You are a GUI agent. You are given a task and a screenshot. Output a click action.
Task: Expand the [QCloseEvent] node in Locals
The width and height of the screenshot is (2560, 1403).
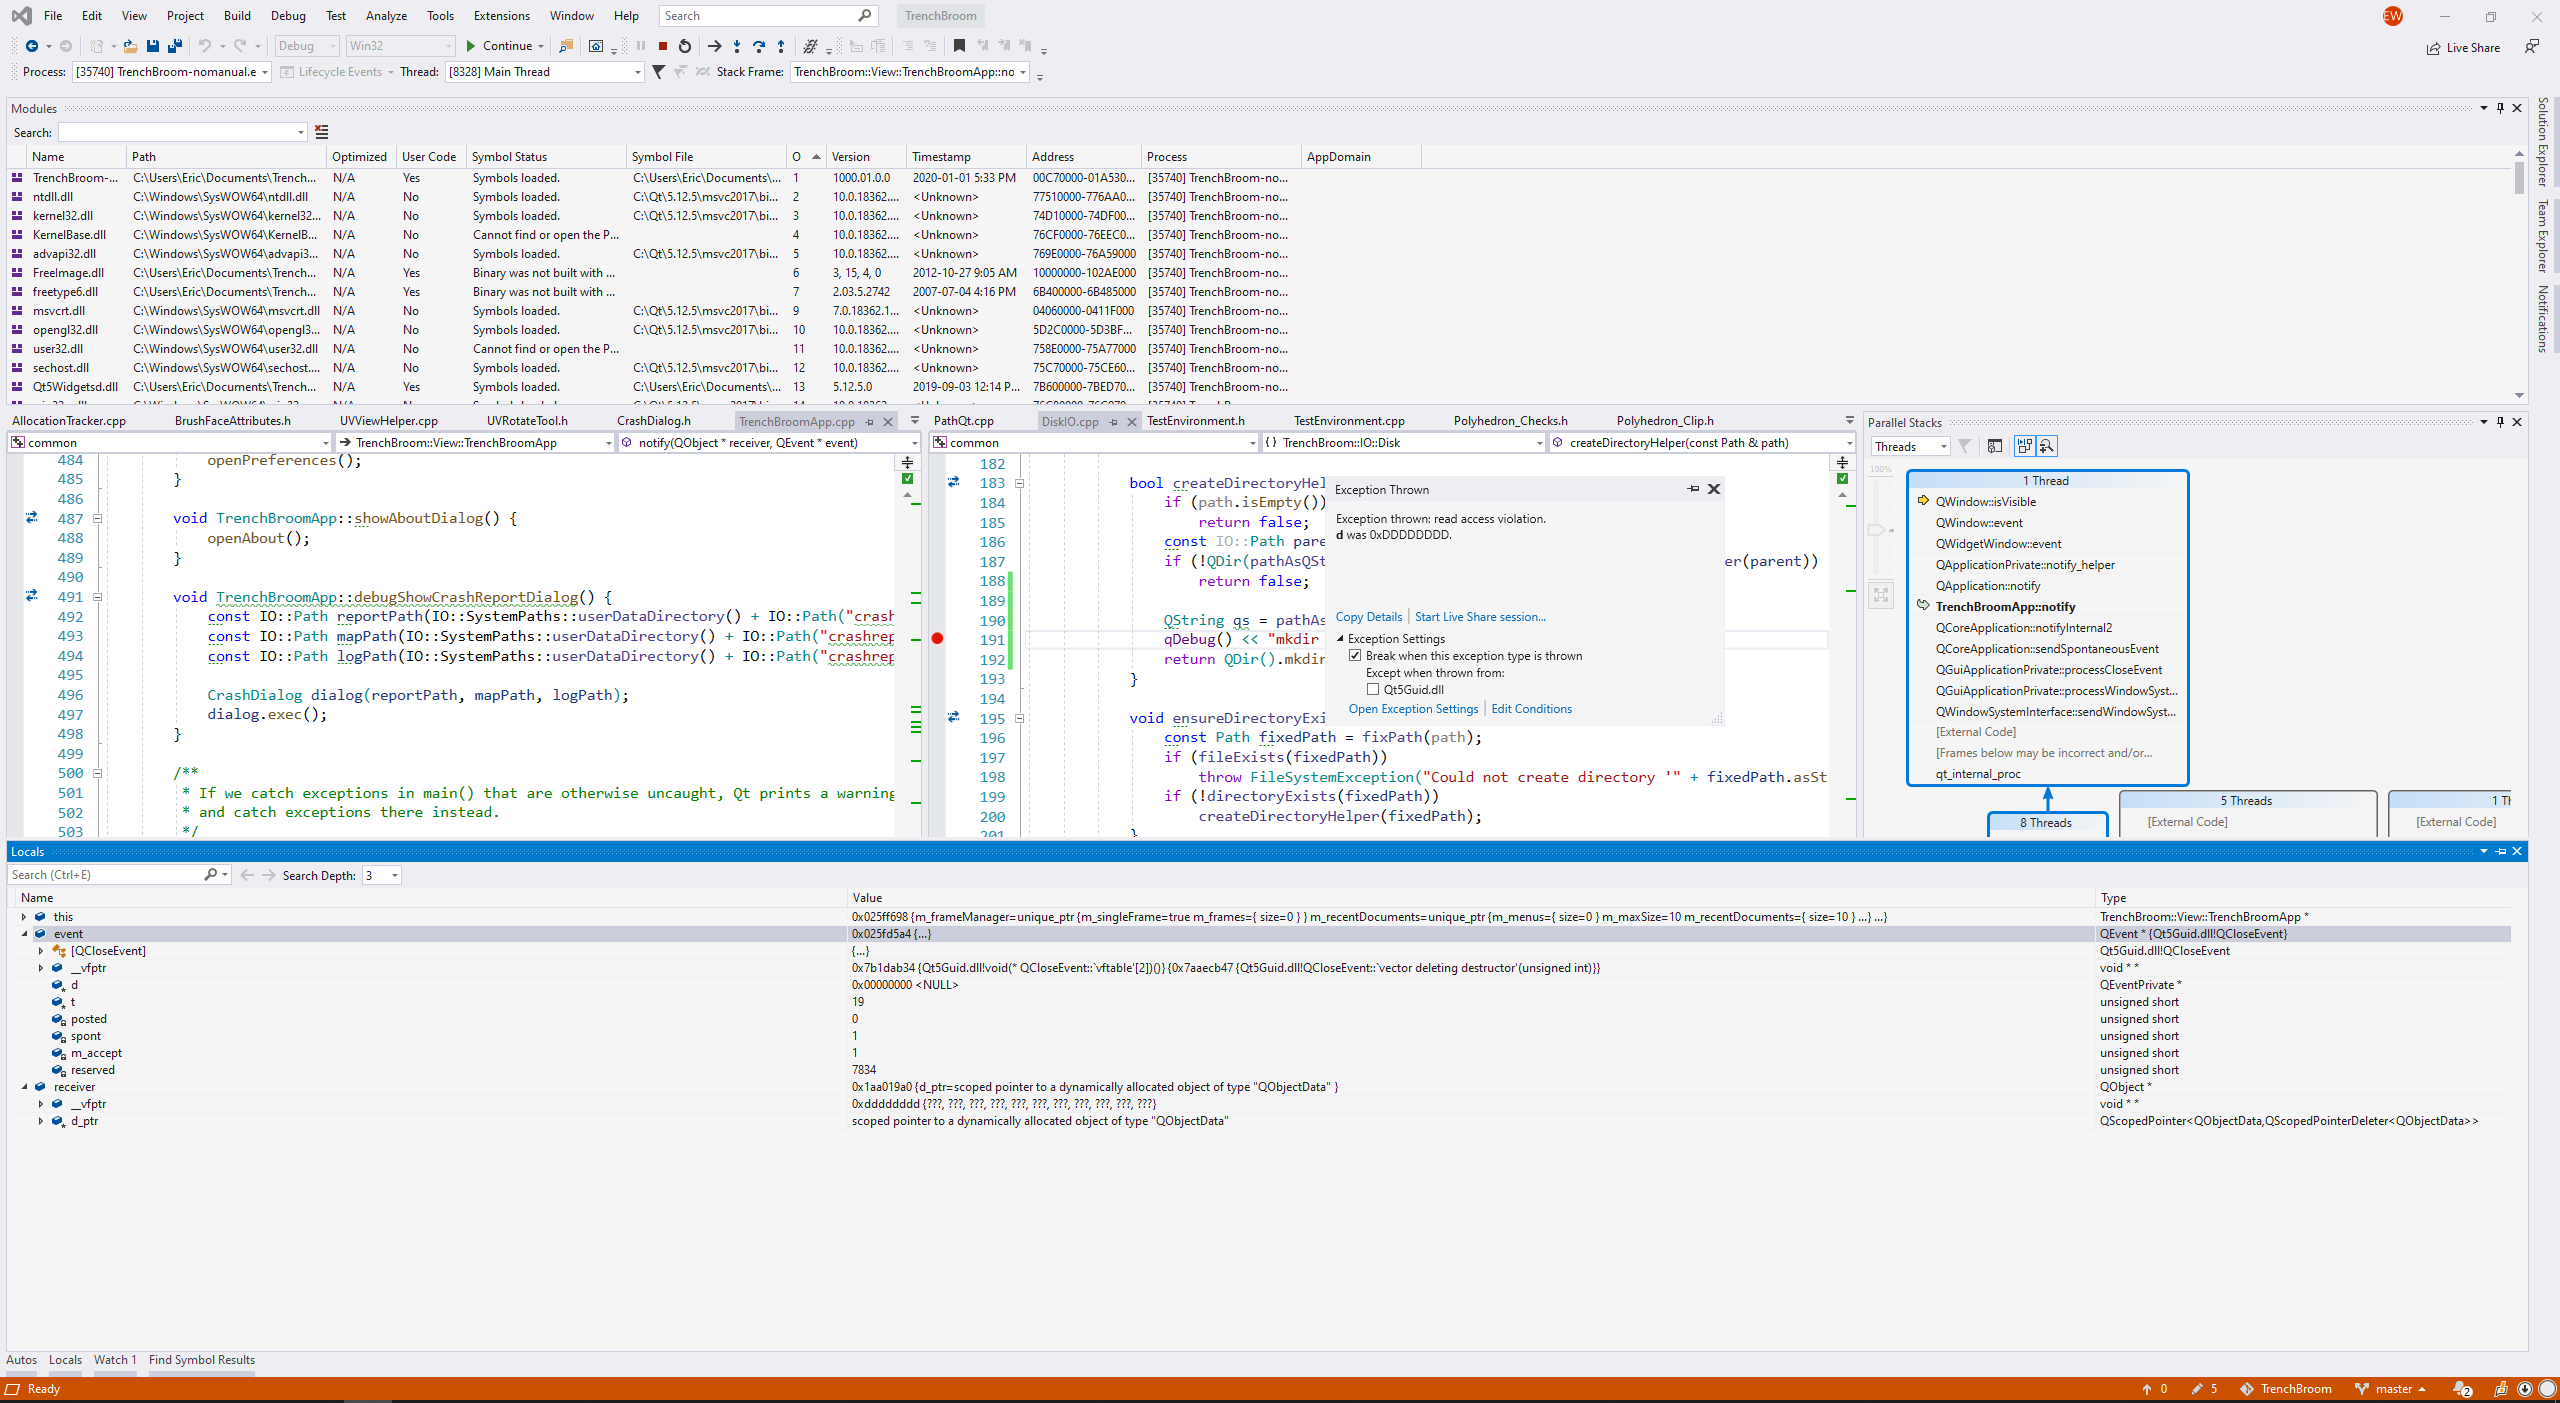pyautogui.click(x=41, y=951)
